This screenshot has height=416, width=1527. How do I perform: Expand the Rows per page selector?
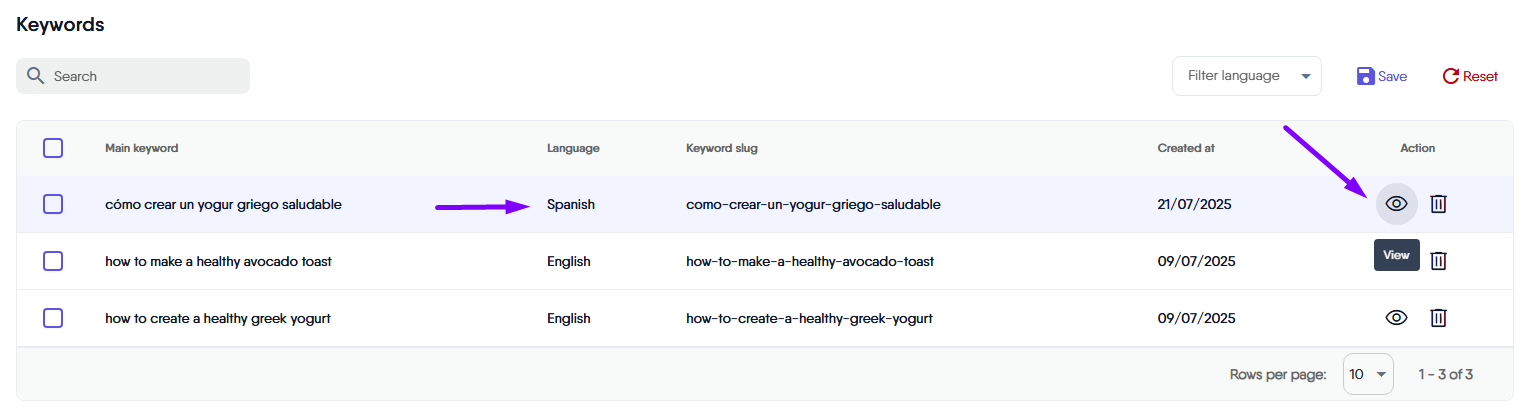click(1368, 374)
